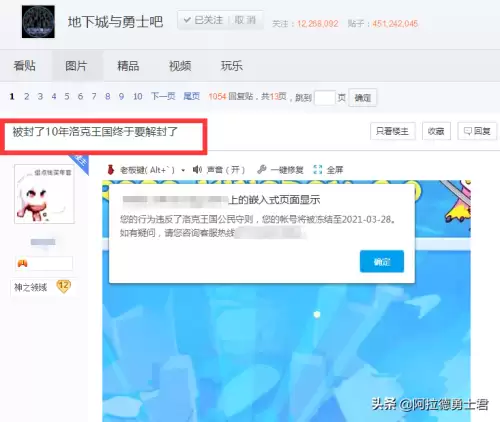Toggle game sound with 声音(开)
The width and height of the screenshot is (500, 422).
(x=219, y=170)
